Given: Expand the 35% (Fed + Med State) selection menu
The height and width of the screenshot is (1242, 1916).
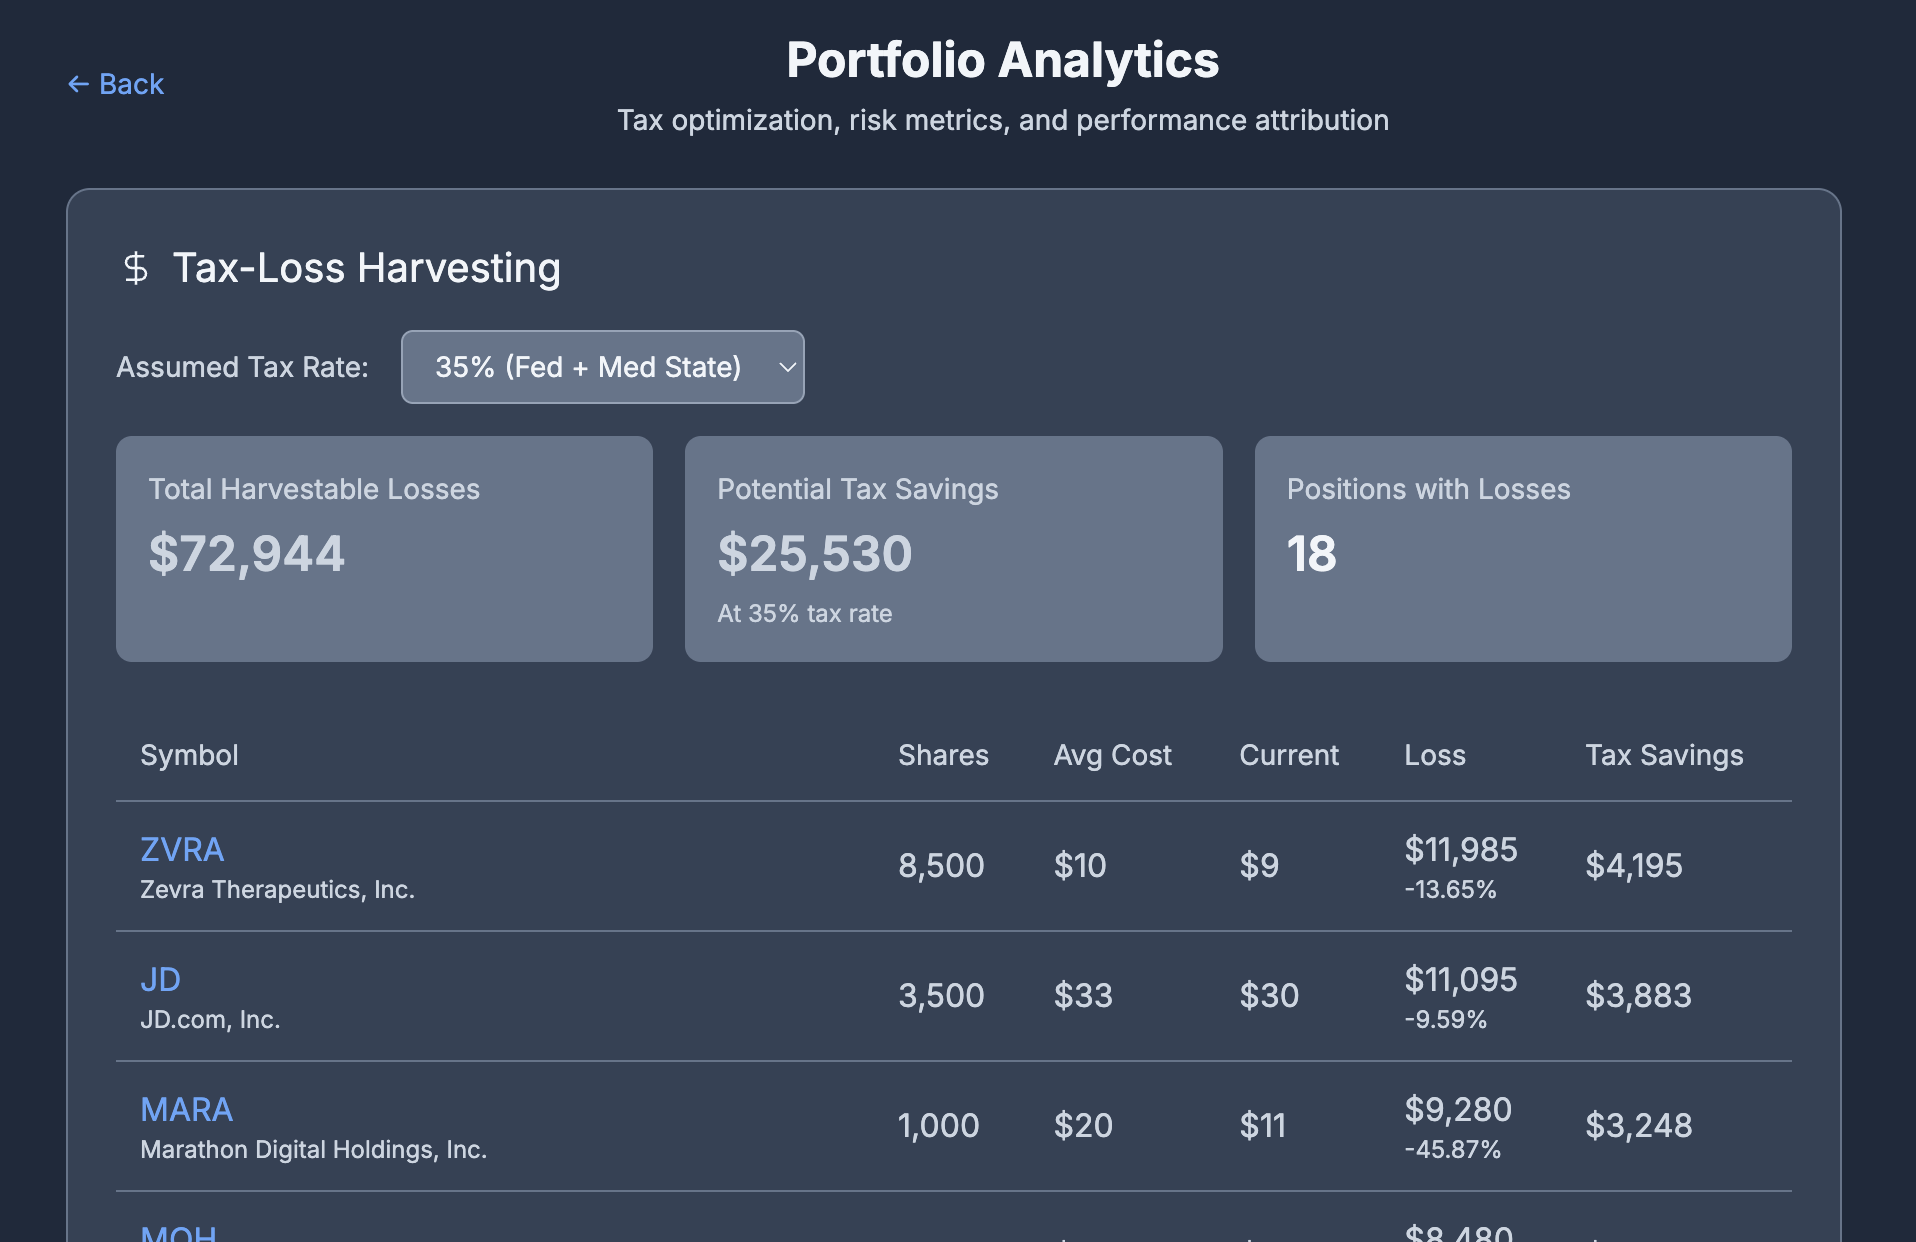Looking at the screenshot, I should [602, 367].
